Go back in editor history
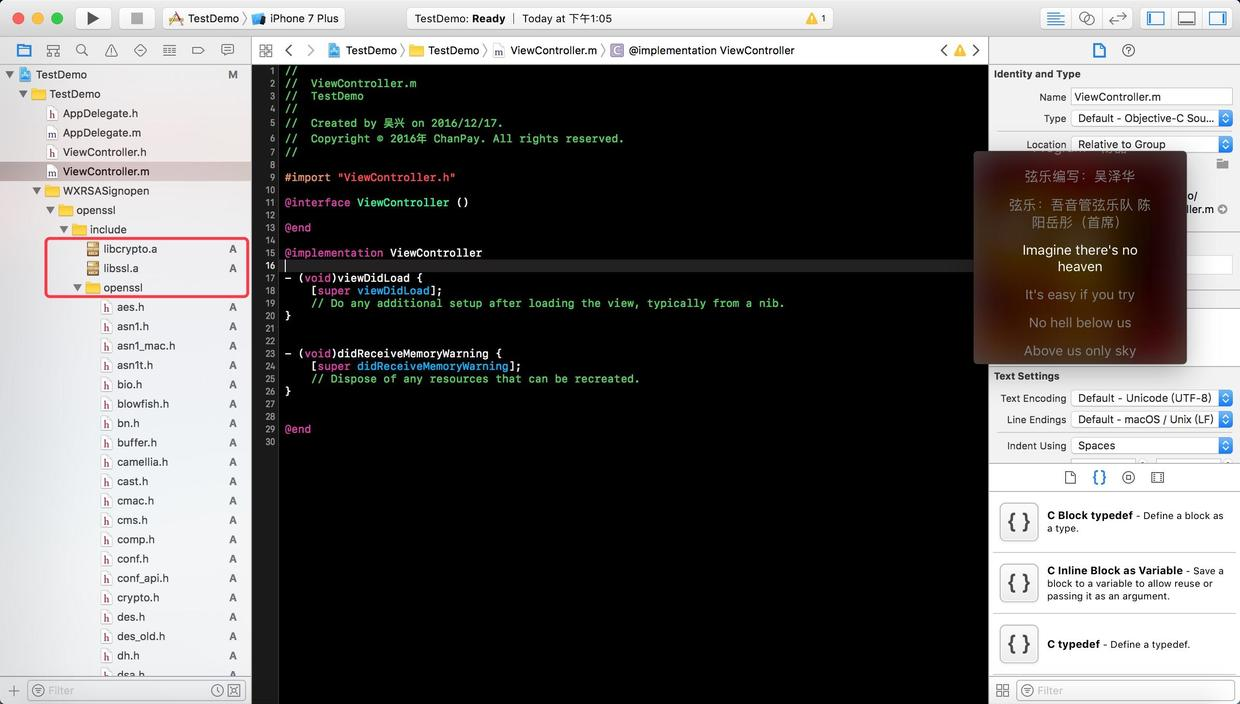The width and height of the screenshot is (1240, 704). [289, 50]
